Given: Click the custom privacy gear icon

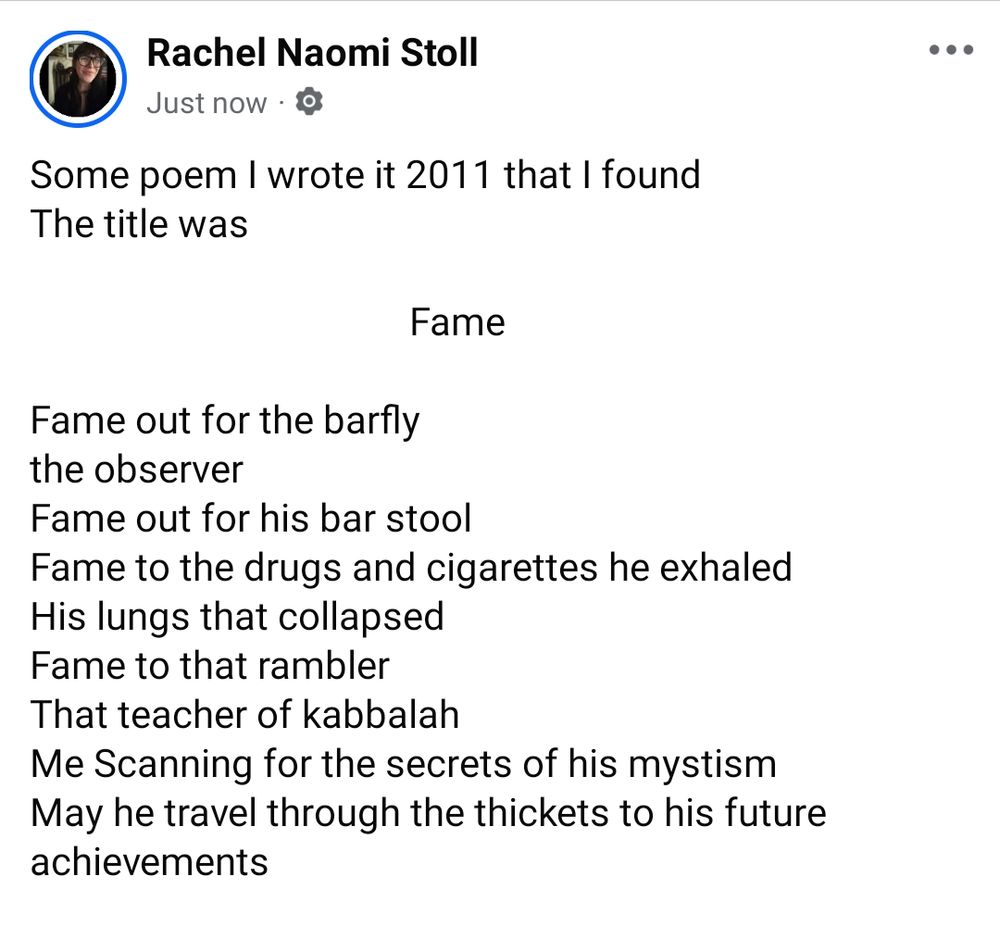Looking at the screenshot, I should pyautogui.click(x=309, y=102).
